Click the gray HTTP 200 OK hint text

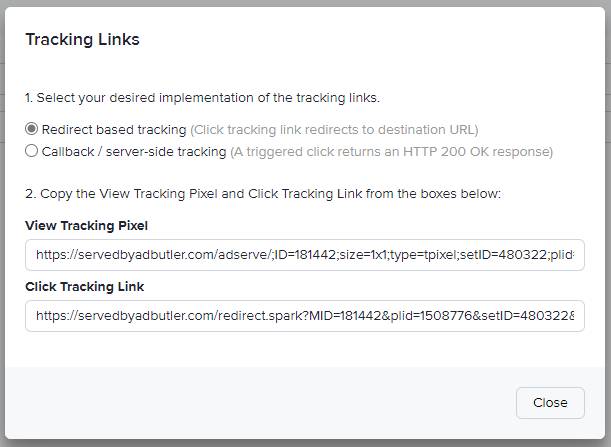(391, 152)
